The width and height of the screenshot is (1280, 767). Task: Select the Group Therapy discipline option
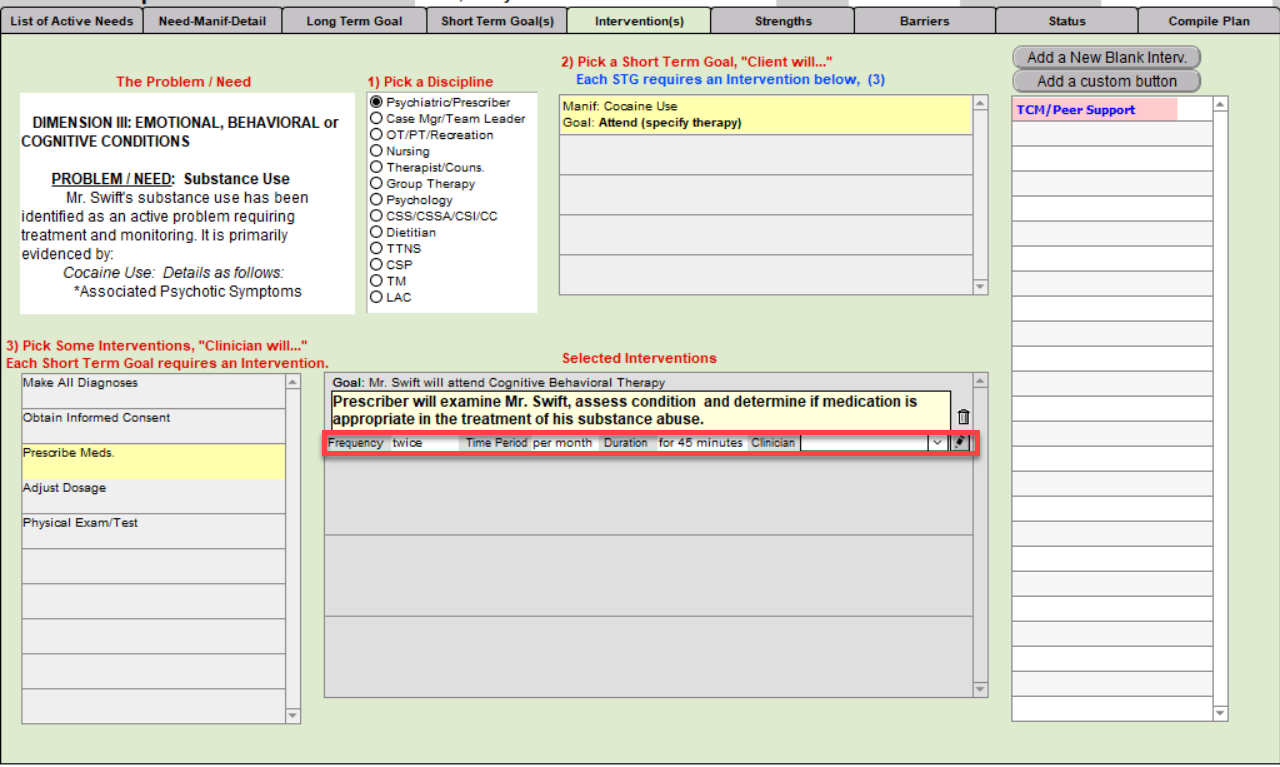click(377, 184)
